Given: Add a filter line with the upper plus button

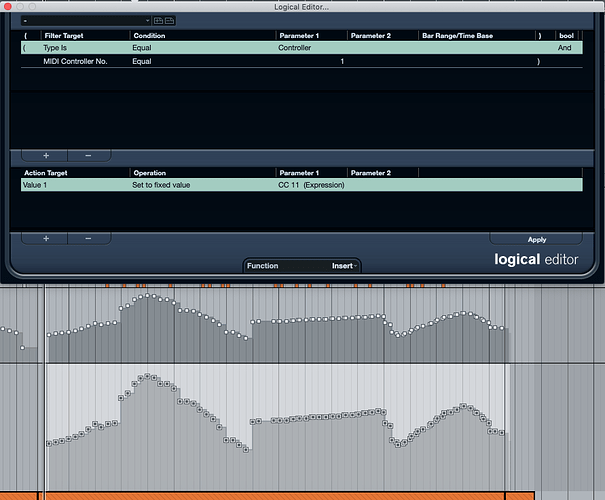Looking at the screenshot, I should [46, 155].
